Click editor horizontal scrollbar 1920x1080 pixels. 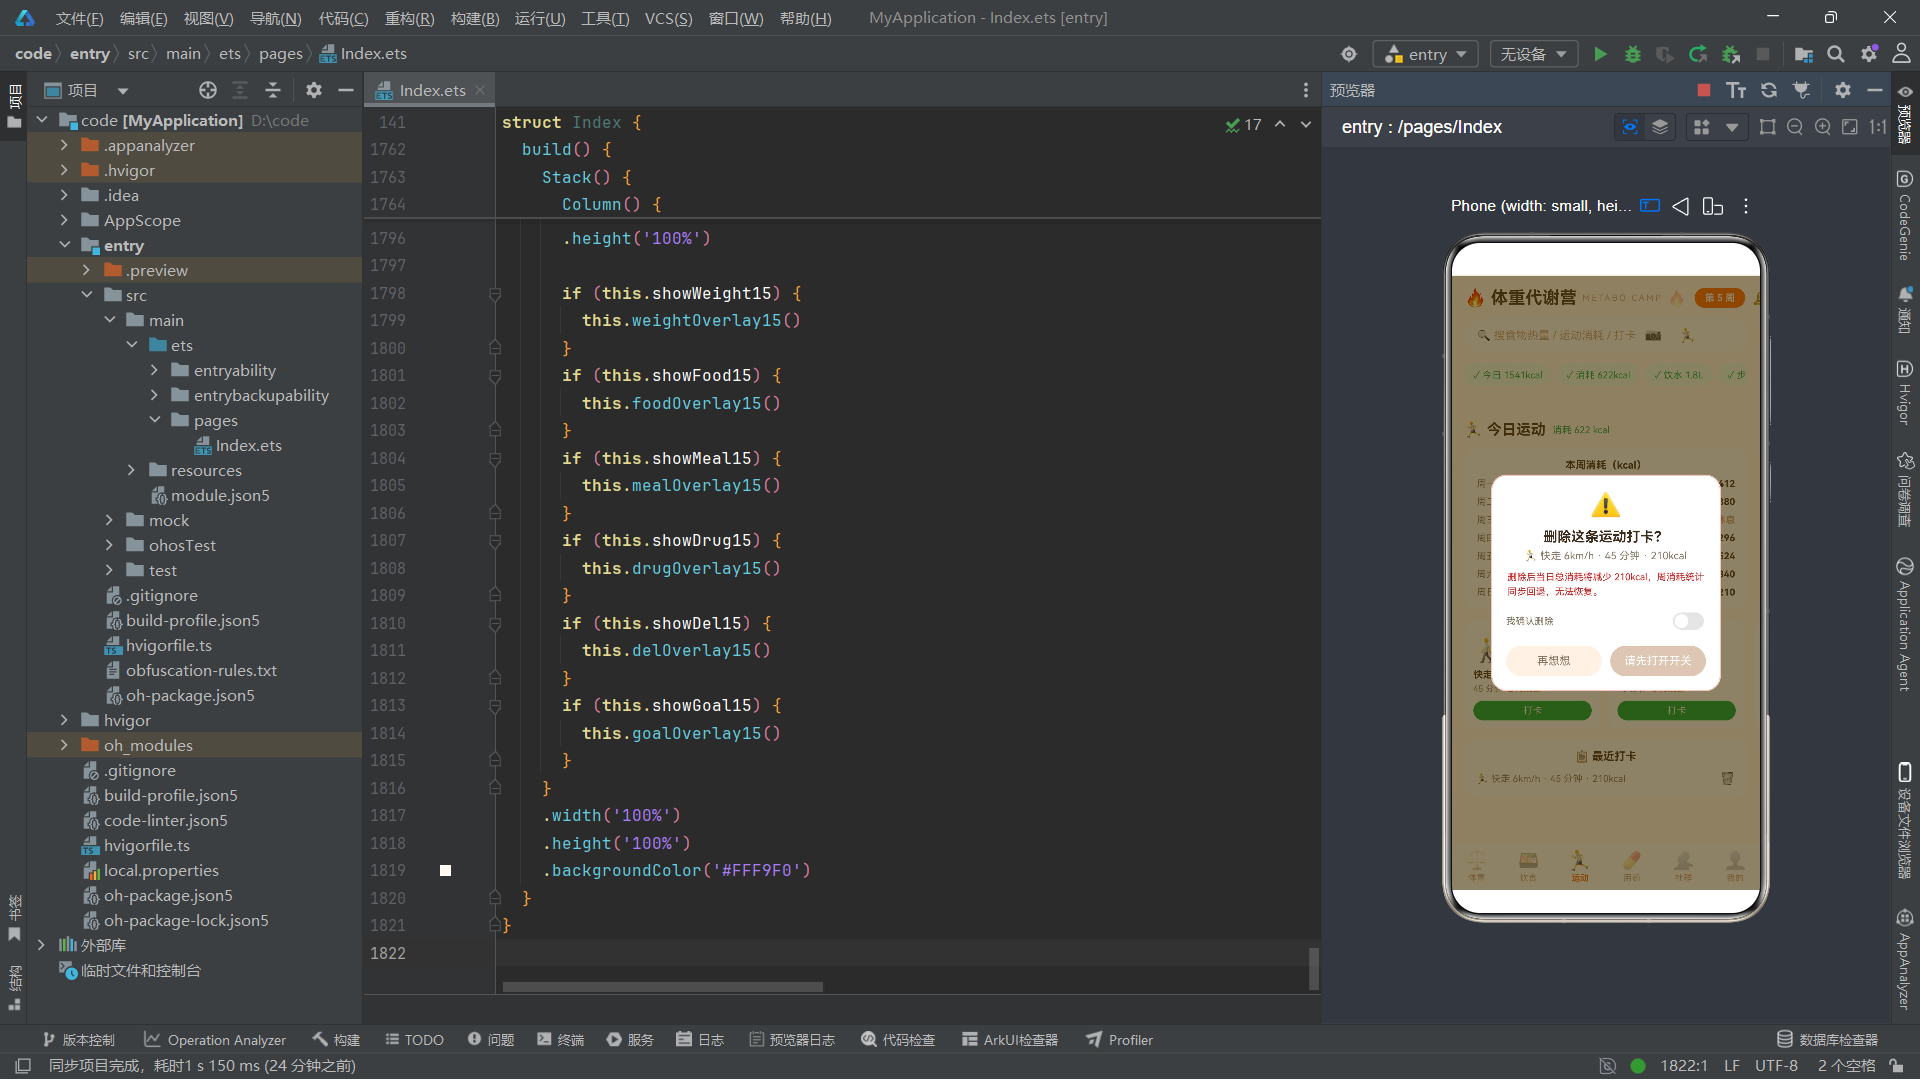(662, 987)
